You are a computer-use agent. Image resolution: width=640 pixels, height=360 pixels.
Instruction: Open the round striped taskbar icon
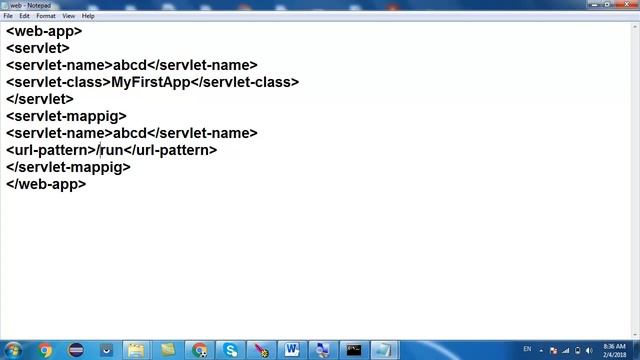point(76,350)
